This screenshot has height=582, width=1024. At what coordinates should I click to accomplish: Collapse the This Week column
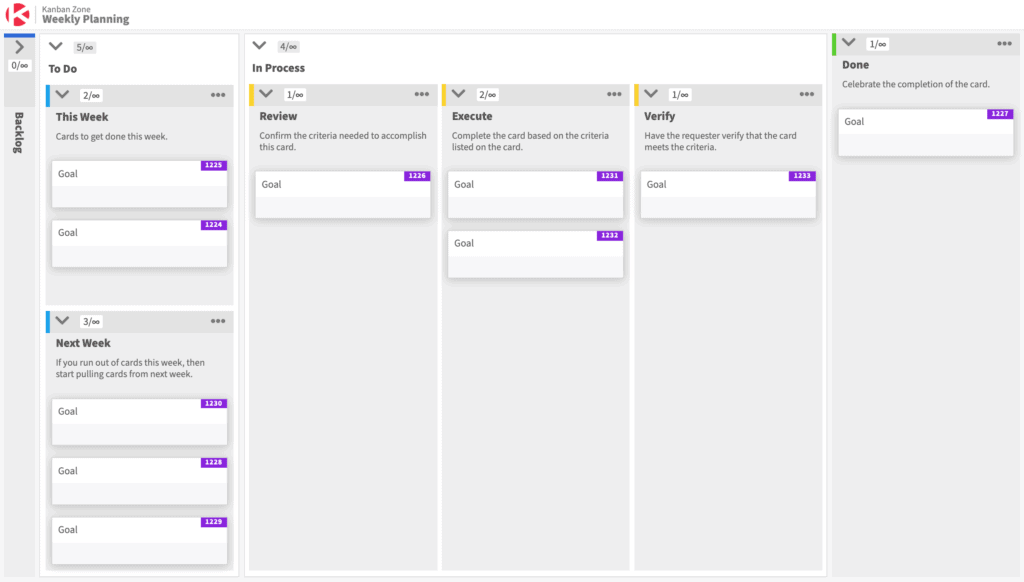(x=62, y=95)
